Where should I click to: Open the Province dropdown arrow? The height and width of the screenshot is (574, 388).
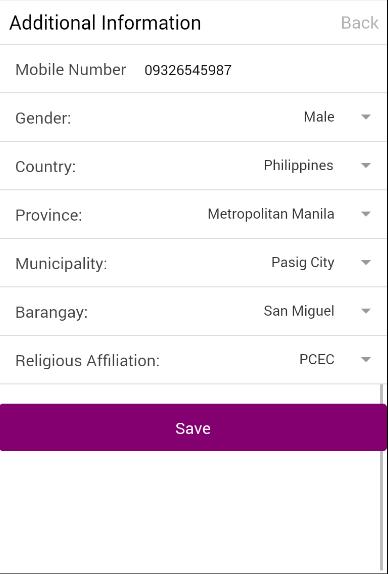click(366, 214)
